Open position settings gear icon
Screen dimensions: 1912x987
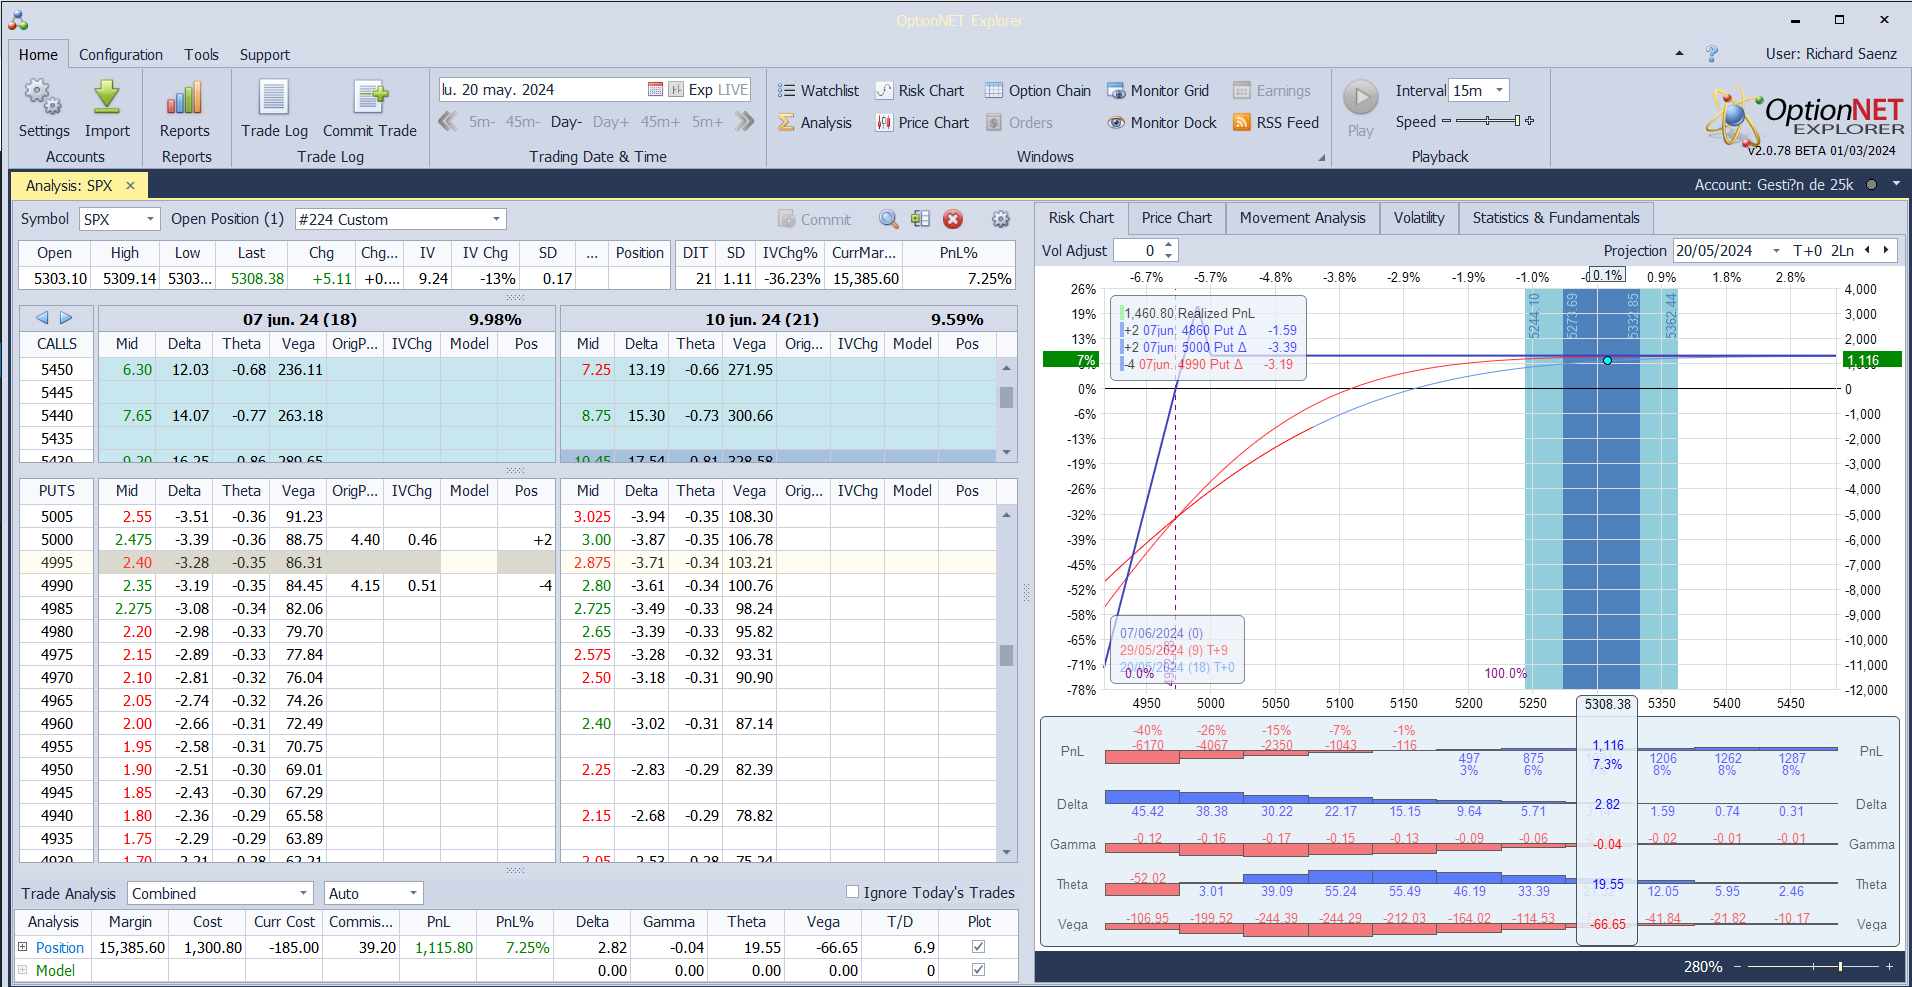point(1000,219)
